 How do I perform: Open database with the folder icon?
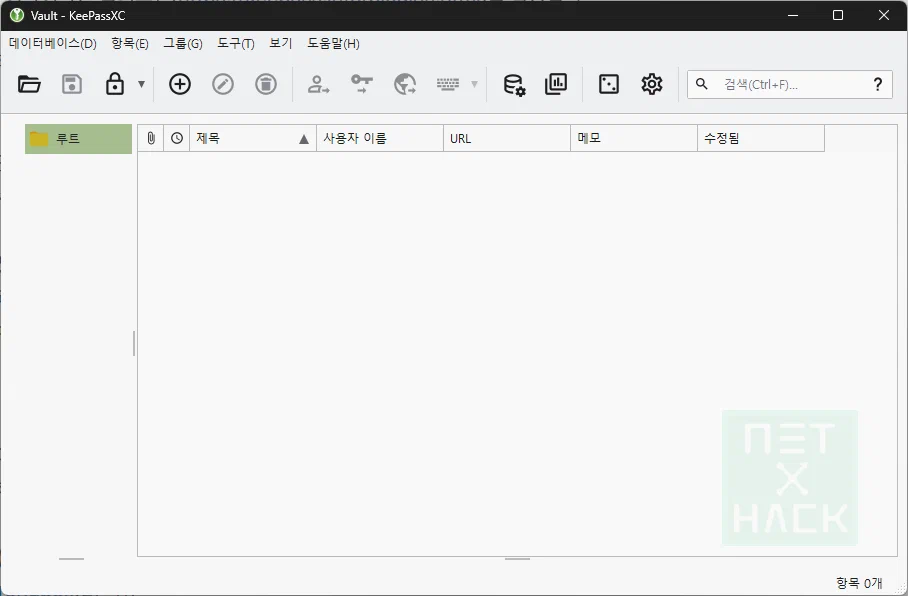pyautogui.click(x=29, y=85)
